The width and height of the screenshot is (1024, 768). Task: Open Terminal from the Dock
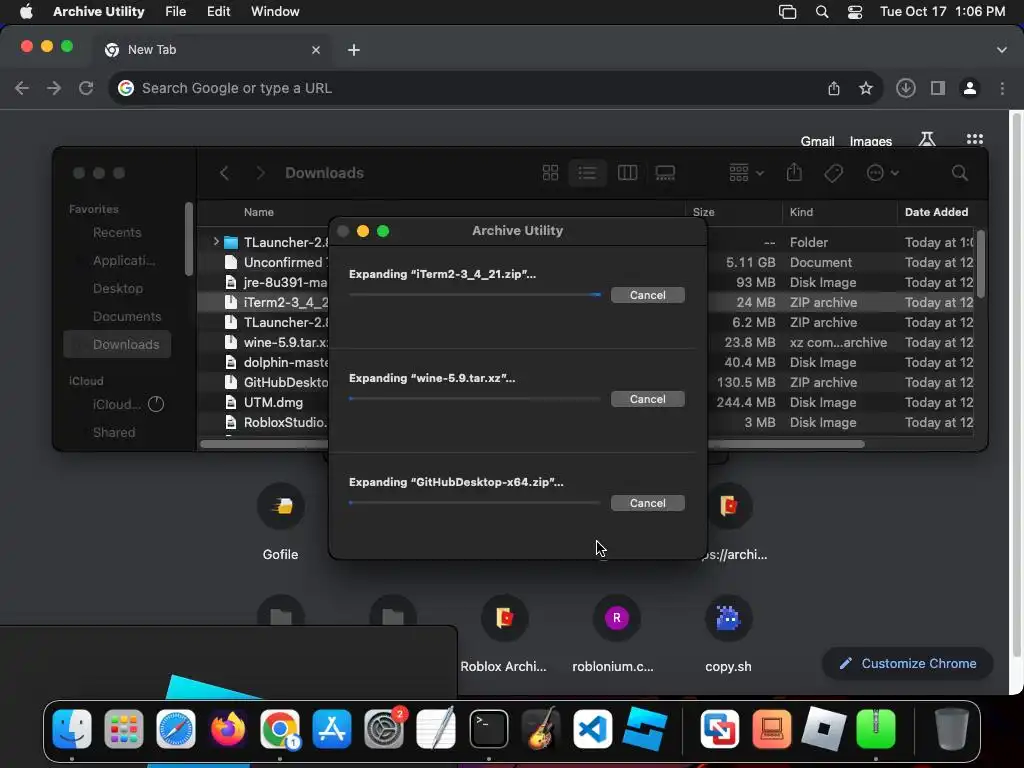[x=488, y=728]
